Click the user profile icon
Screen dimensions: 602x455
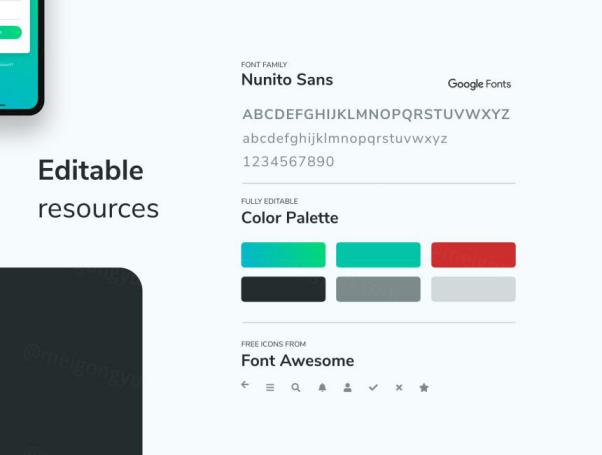347,387
